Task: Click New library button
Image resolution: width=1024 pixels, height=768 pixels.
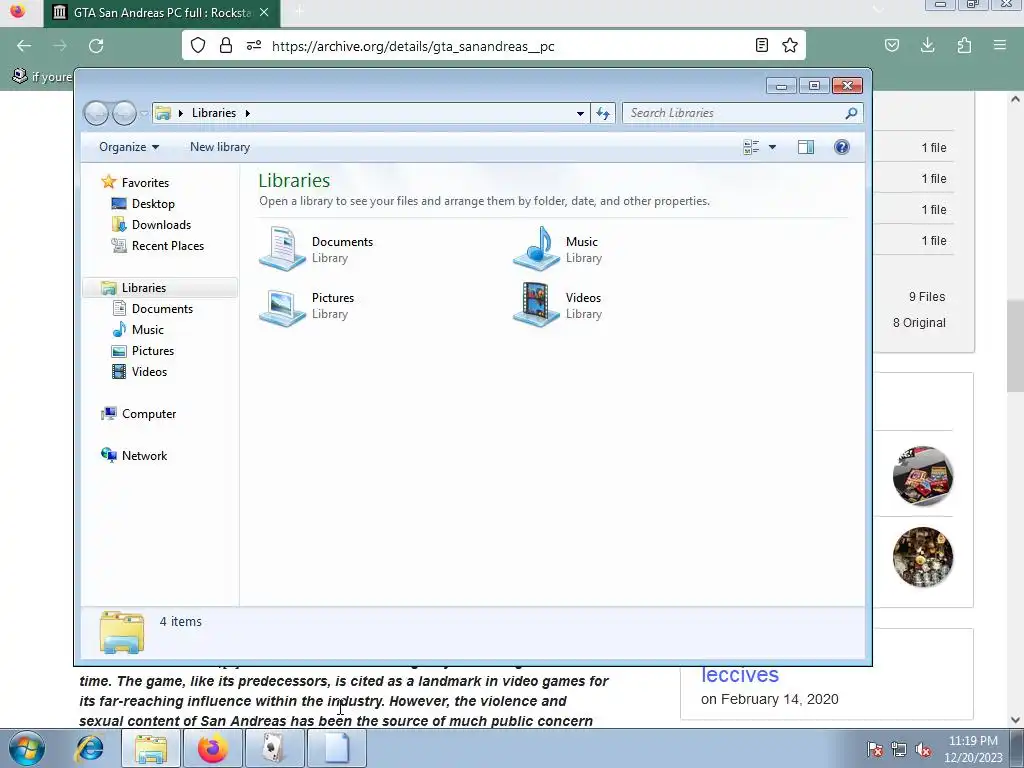Action: [x=220, y=147]
